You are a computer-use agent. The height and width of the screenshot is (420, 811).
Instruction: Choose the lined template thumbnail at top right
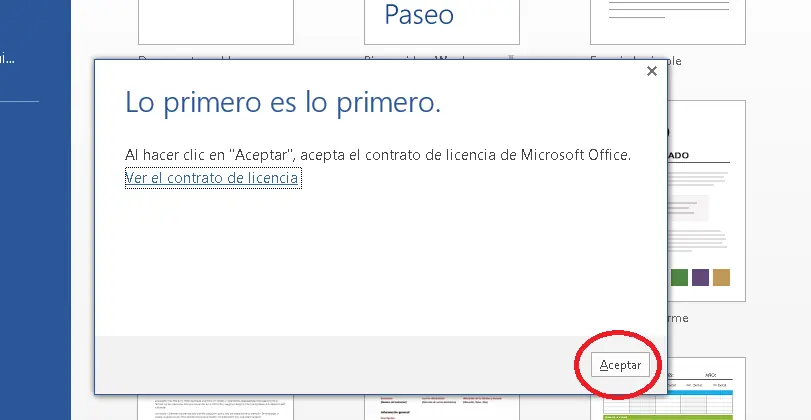click(x=668, y=22)
